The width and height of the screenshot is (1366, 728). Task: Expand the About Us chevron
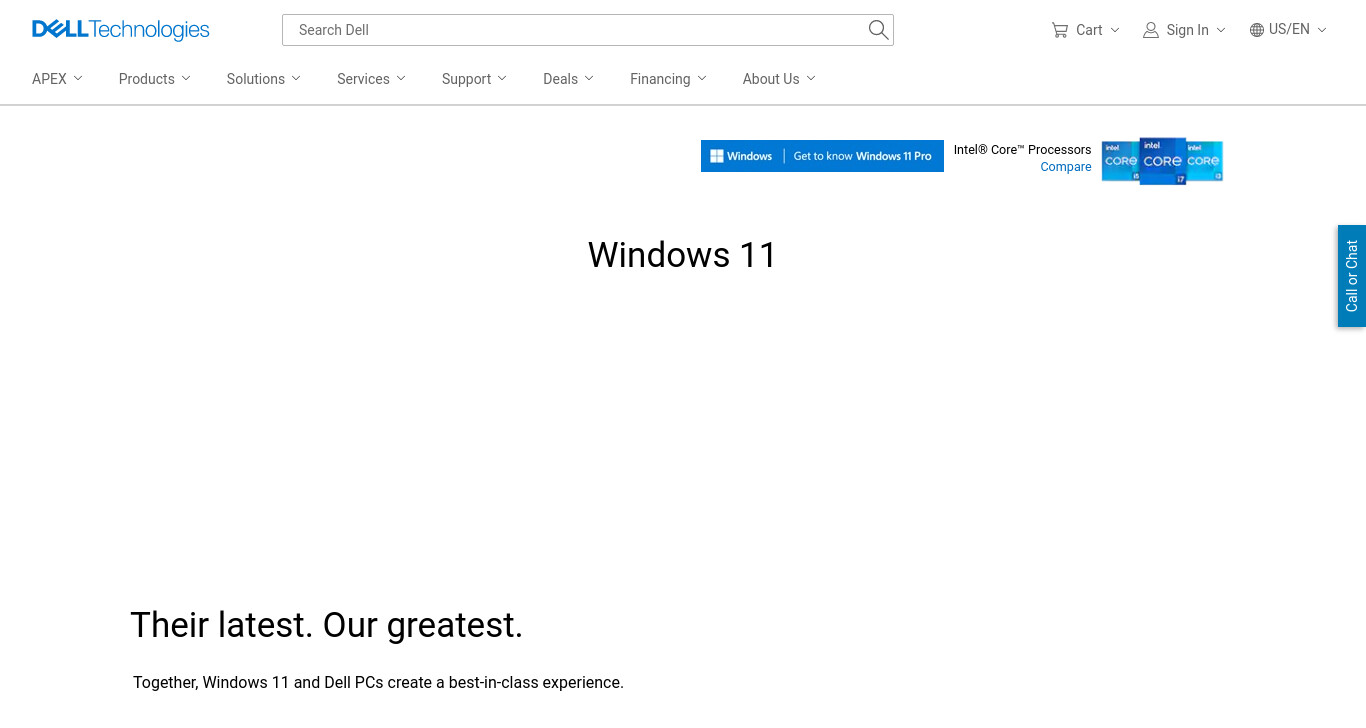click(x=811, y=78)
